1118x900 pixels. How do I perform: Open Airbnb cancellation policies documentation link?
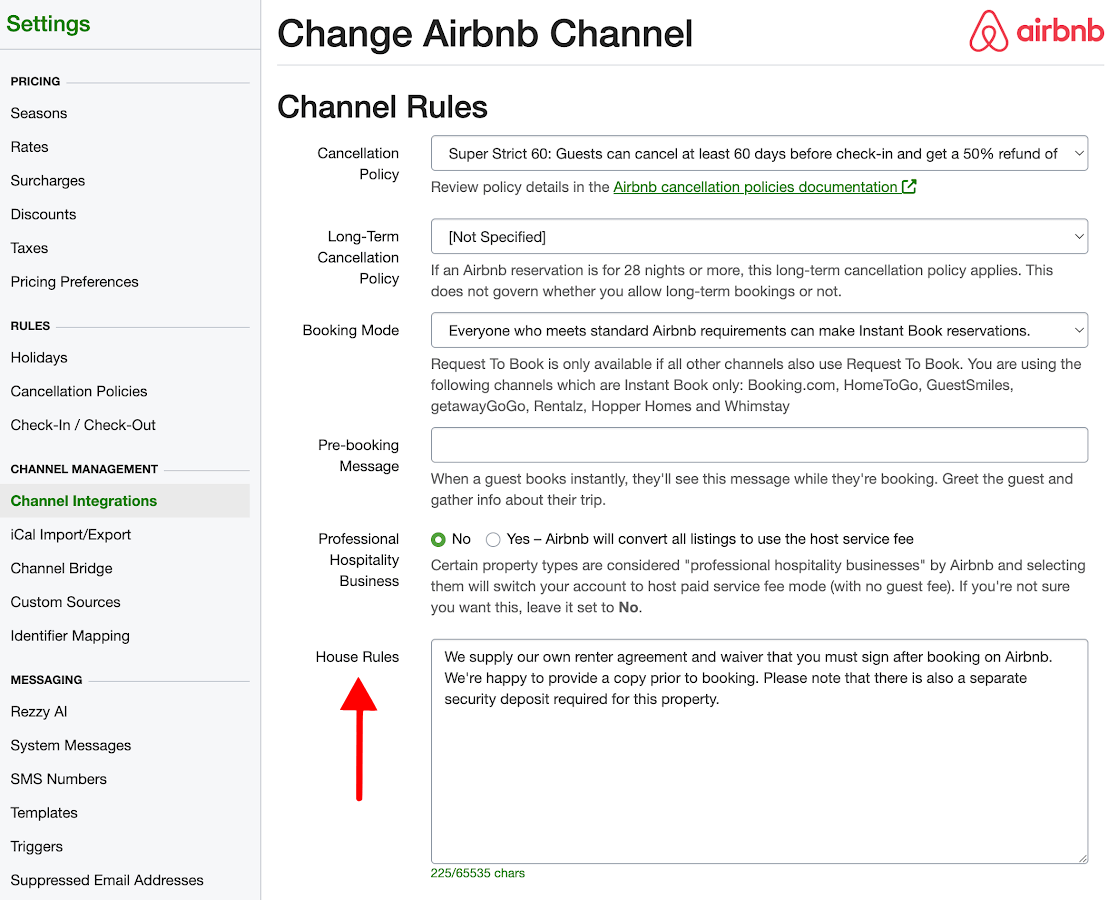point(755,187)
